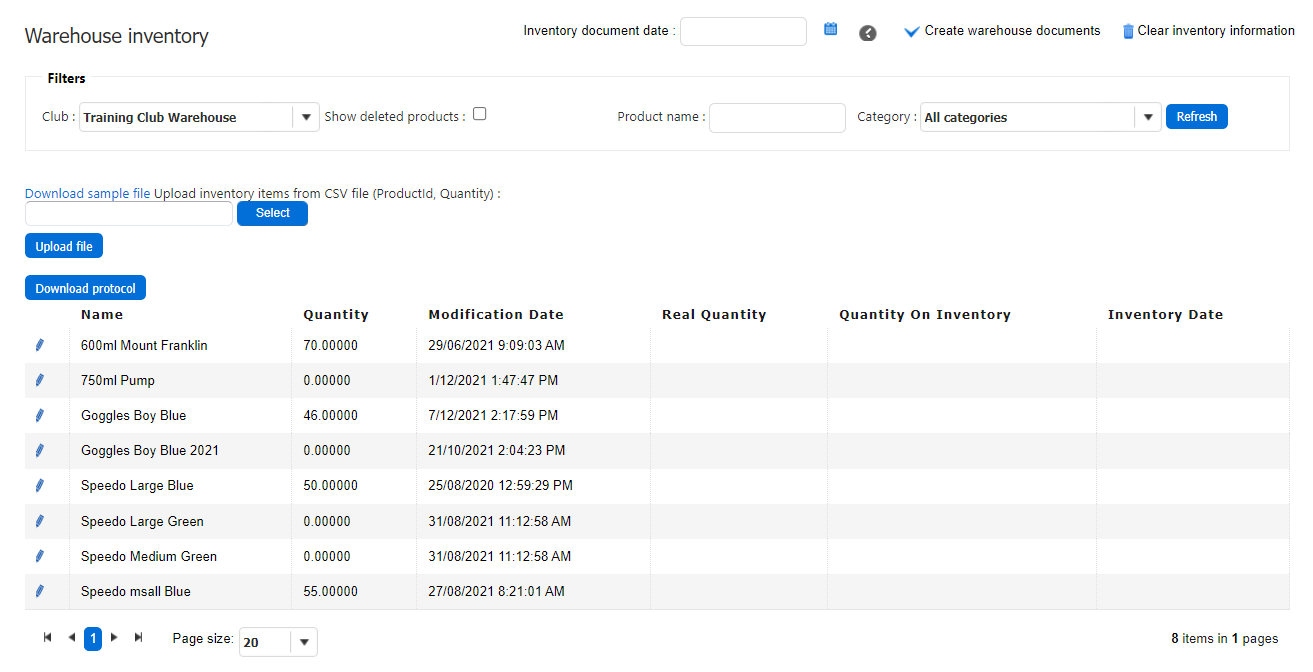The height and width of the screenshot is (672, 1313).
Task: Open the inventory document date calendar picker
Action: point(830,30)
